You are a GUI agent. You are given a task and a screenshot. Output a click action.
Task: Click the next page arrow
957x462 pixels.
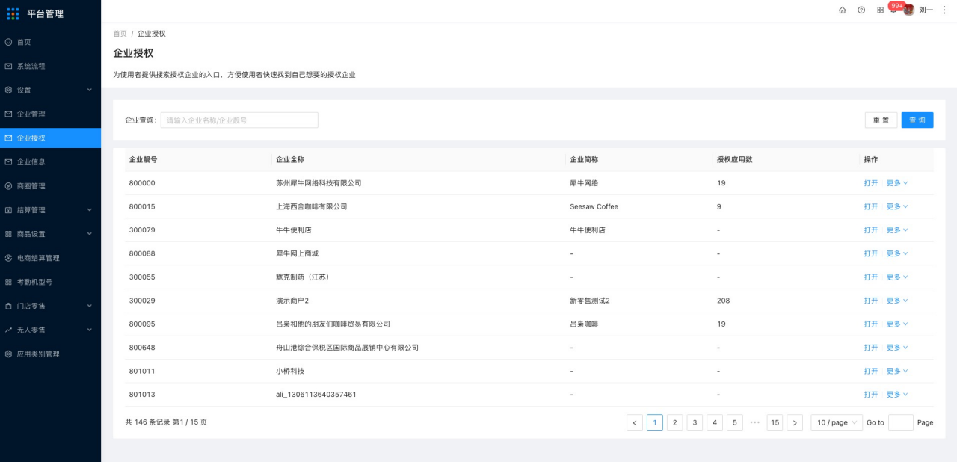point(795,422)
